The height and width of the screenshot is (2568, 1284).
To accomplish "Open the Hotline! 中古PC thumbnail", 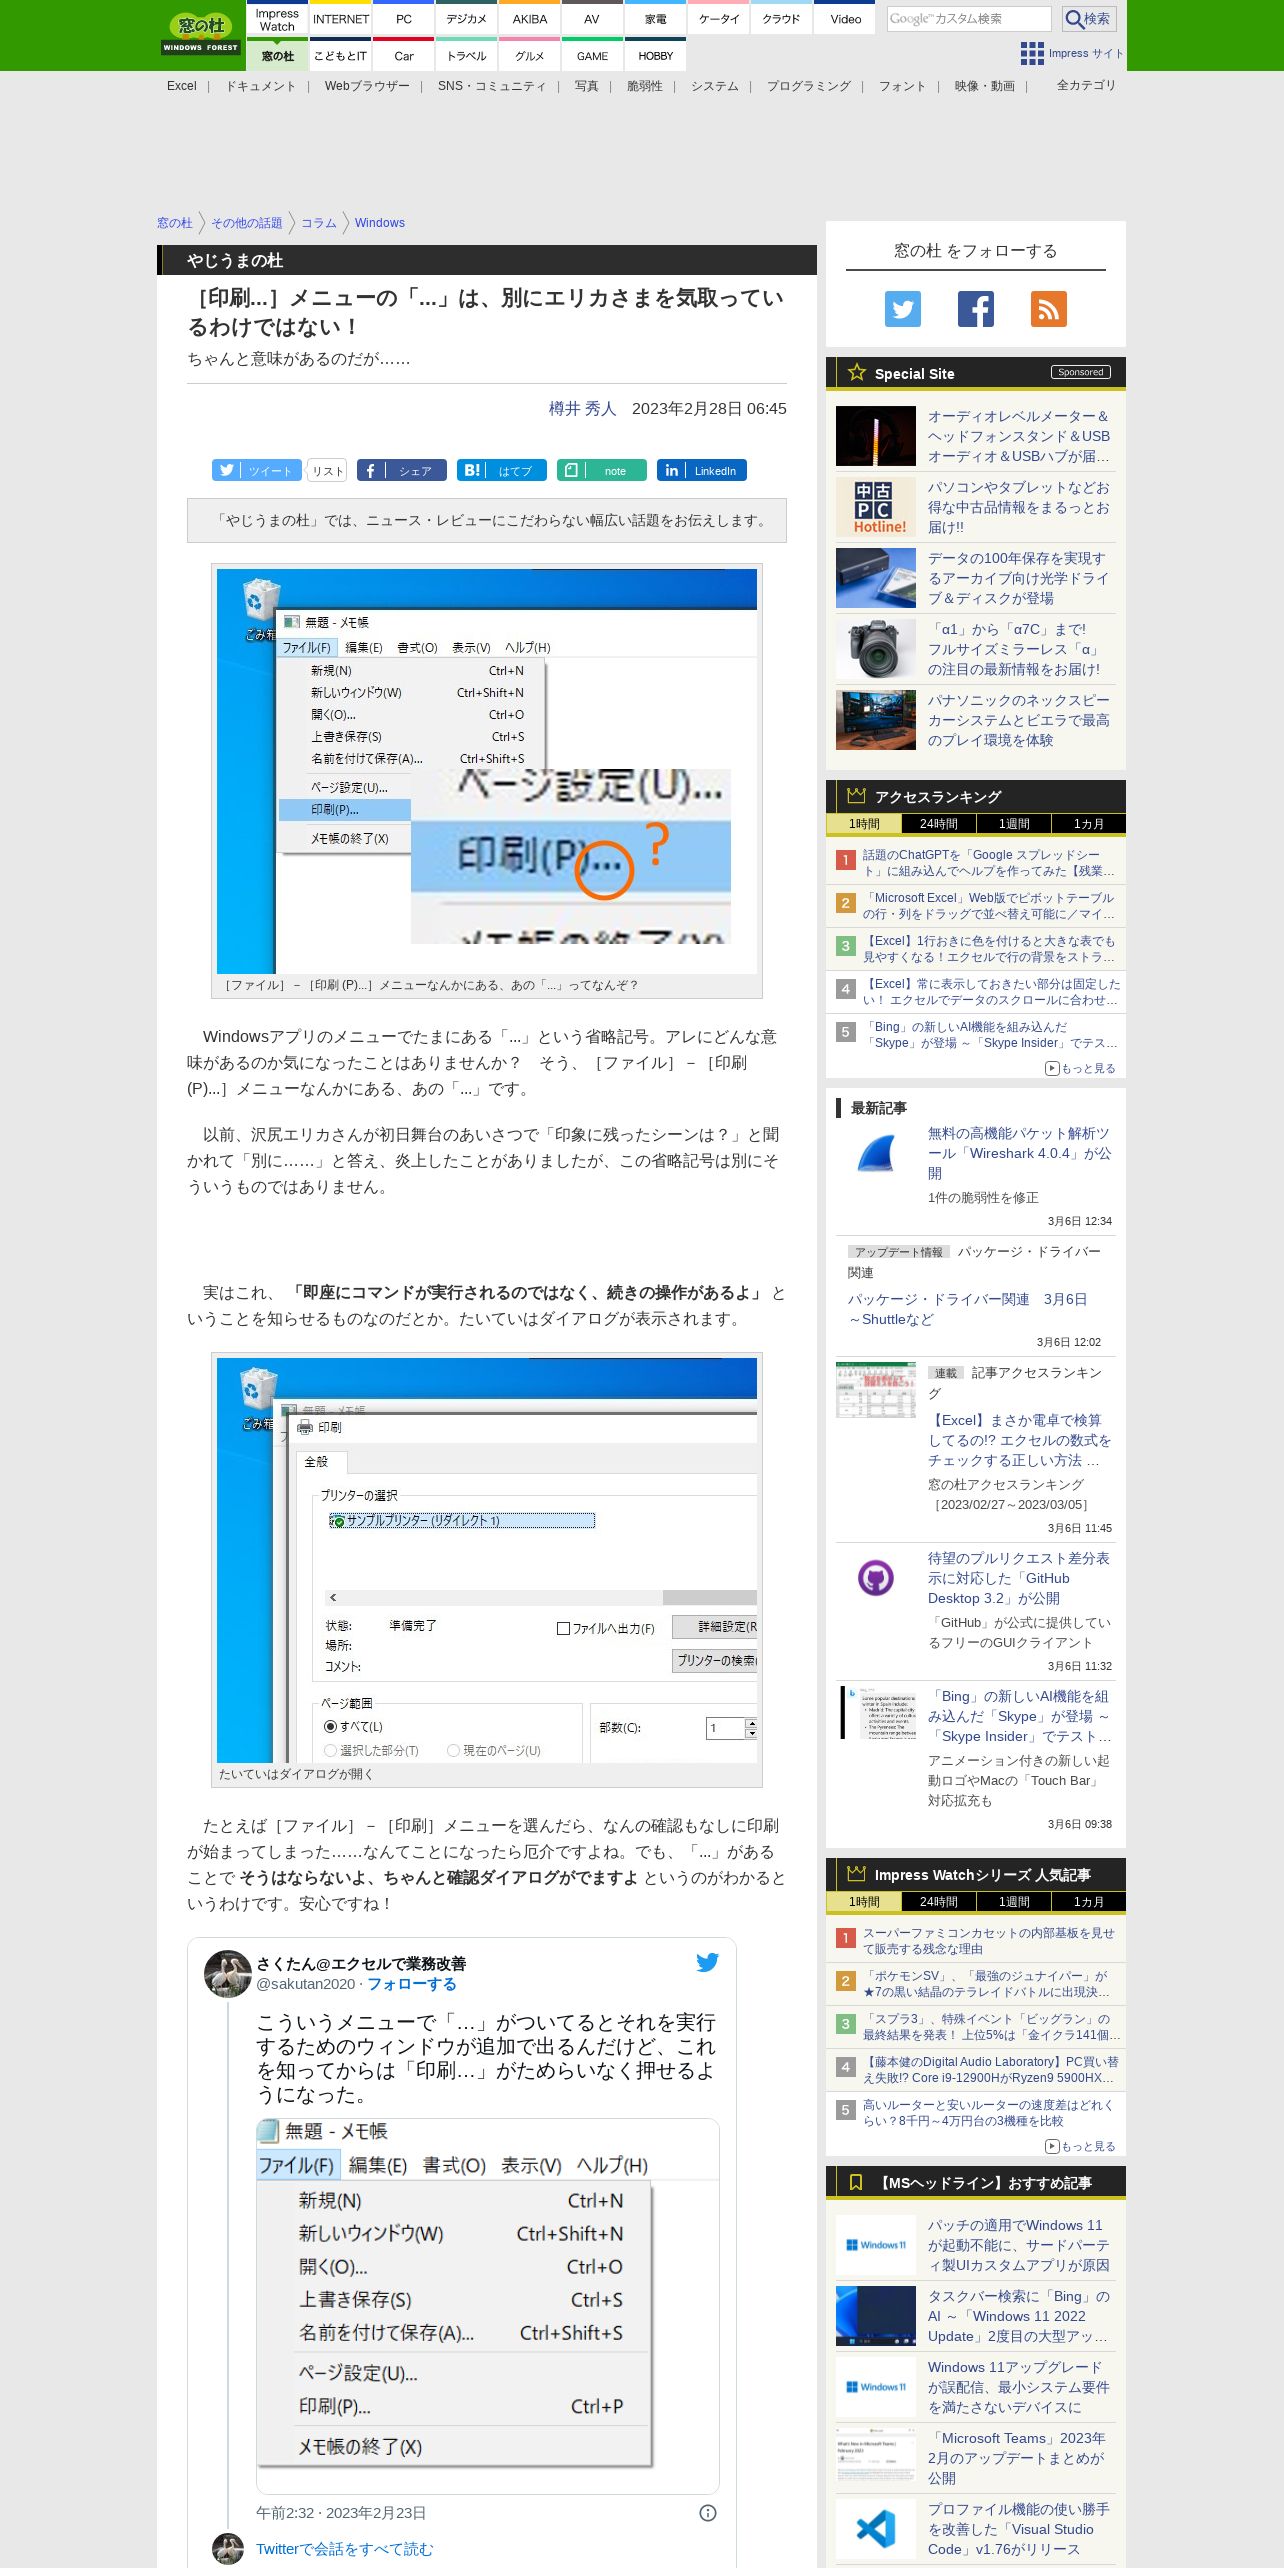I will [876, 507].
